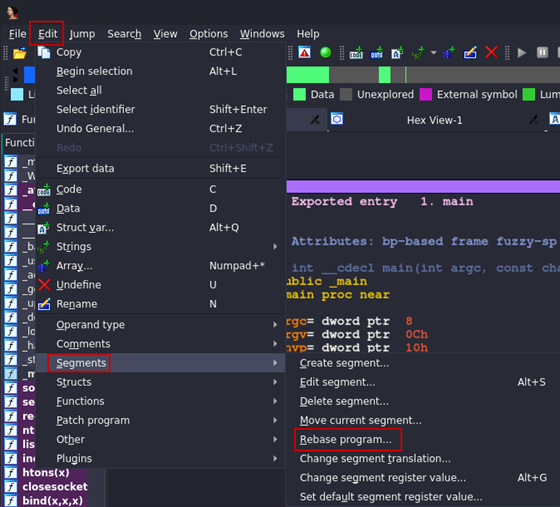The height and width of the screenshot is (507, 560).
Task: Expand the Functions submenu
Action: click(161, 401)
